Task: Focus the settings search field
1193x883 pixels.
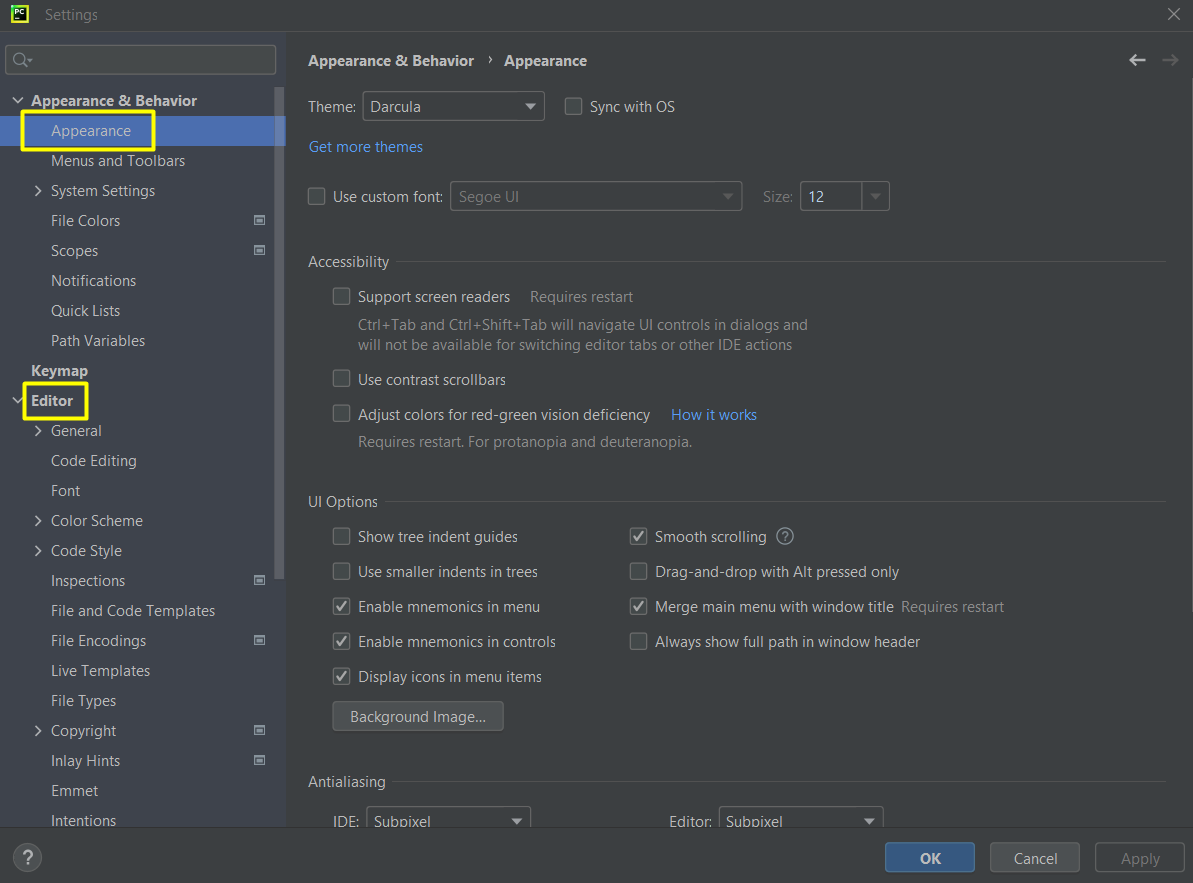Action: [141, 60]
